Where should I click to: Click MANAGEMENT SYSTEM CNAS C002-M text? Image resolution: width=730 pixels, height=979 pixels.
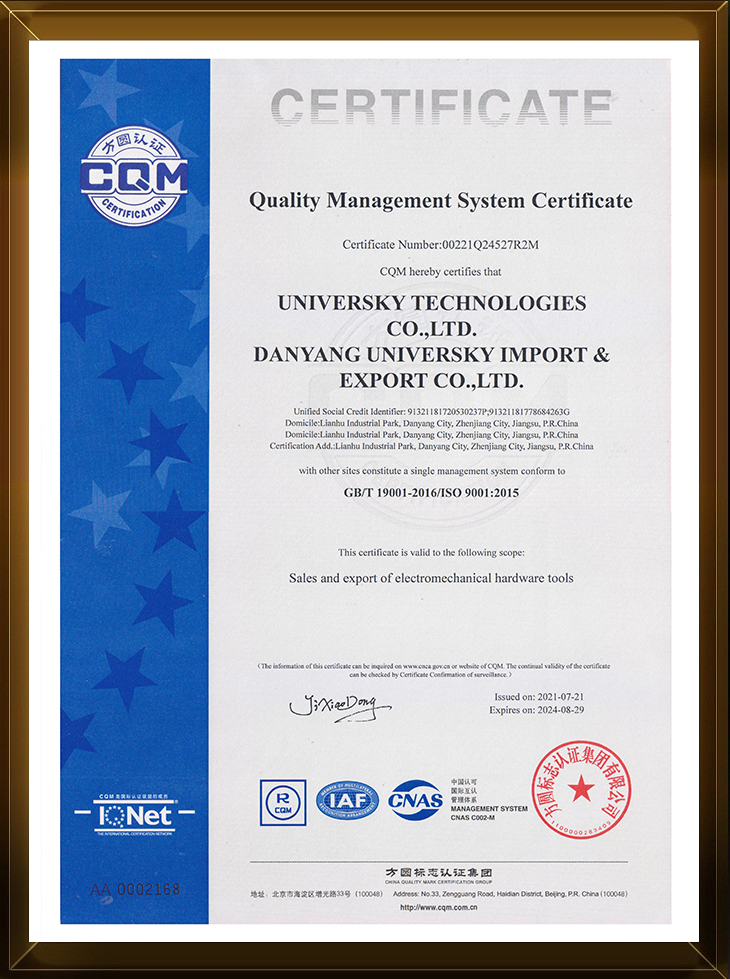489,812
